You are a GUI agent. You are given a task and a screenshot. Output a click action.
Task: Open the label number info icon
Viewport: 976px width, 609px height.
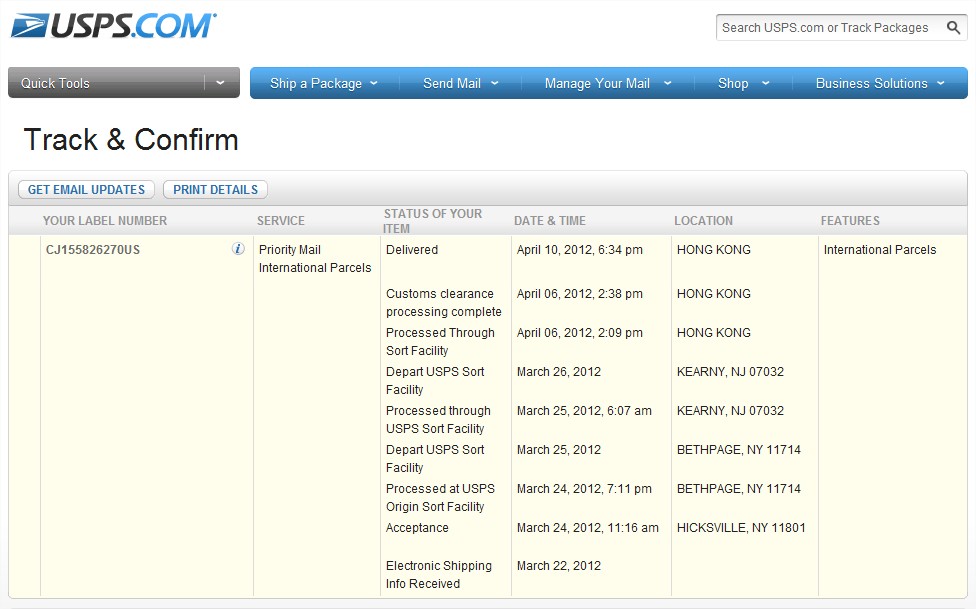tap(238, 248)
